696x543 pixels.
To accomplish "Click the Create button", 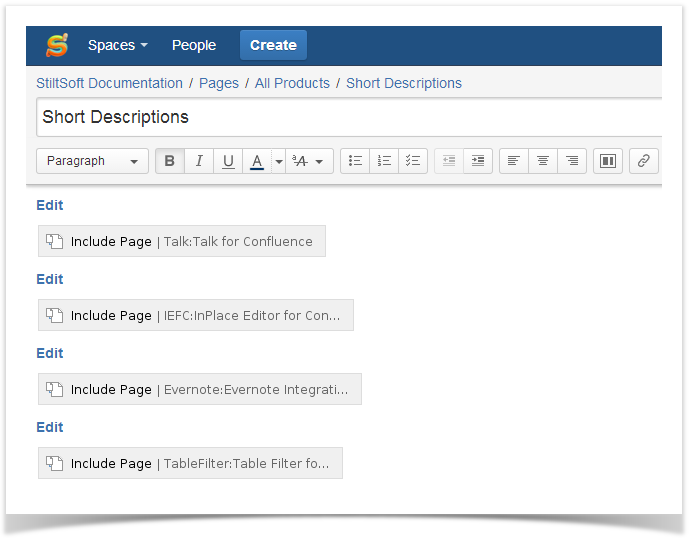I will coord(273,45).
